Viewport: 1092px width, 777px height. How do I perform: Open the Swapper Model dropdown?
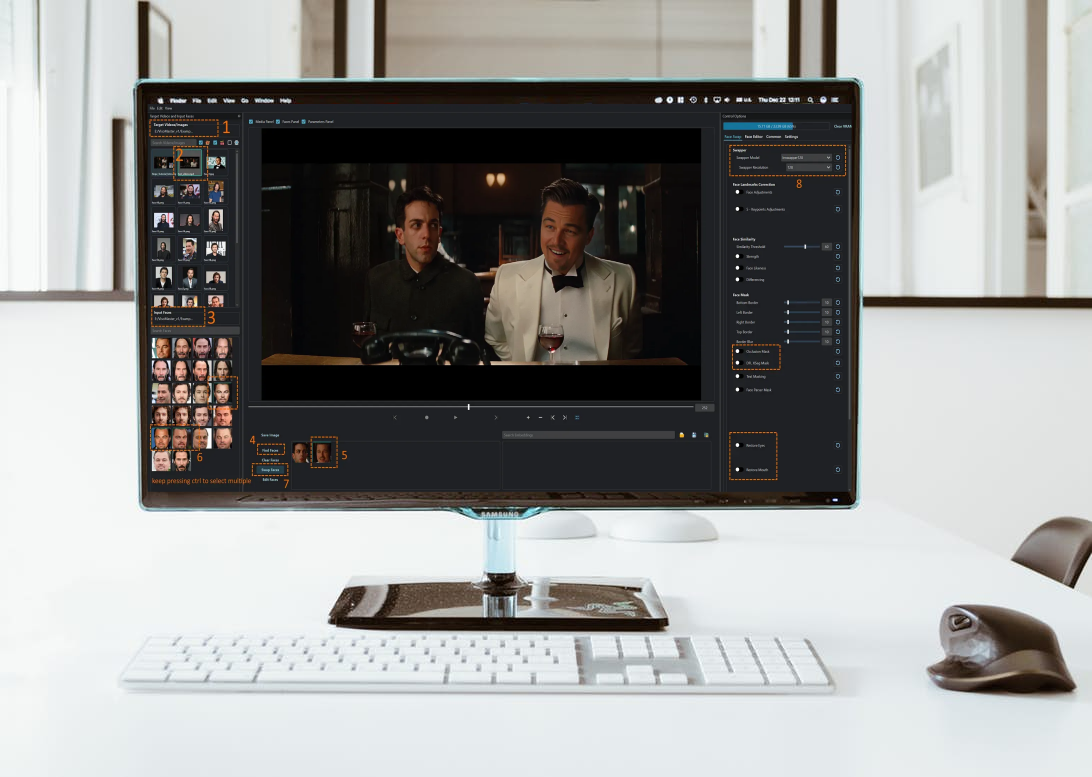point(806,157)
